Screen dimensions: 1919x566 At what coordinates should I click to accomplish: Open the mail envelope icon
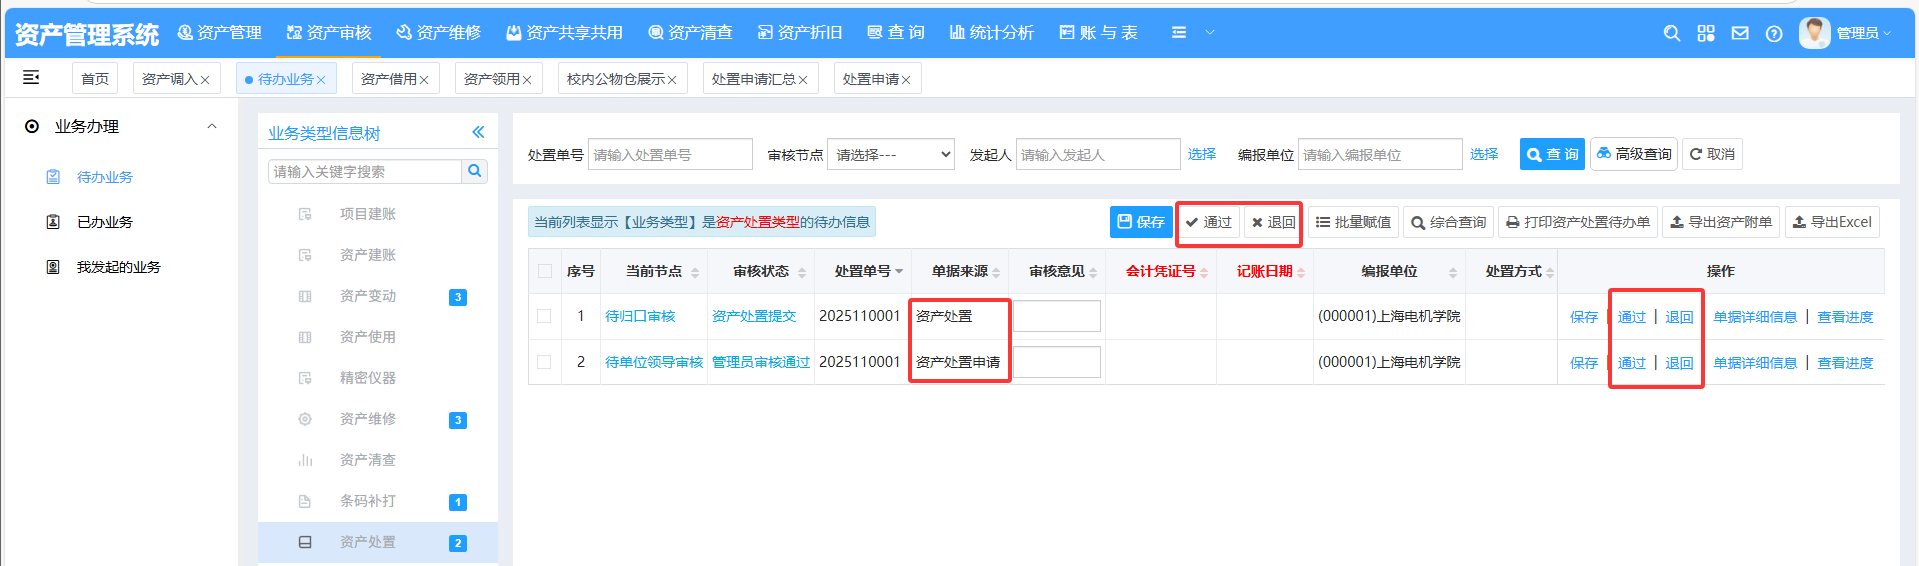tap(1740, 33)
